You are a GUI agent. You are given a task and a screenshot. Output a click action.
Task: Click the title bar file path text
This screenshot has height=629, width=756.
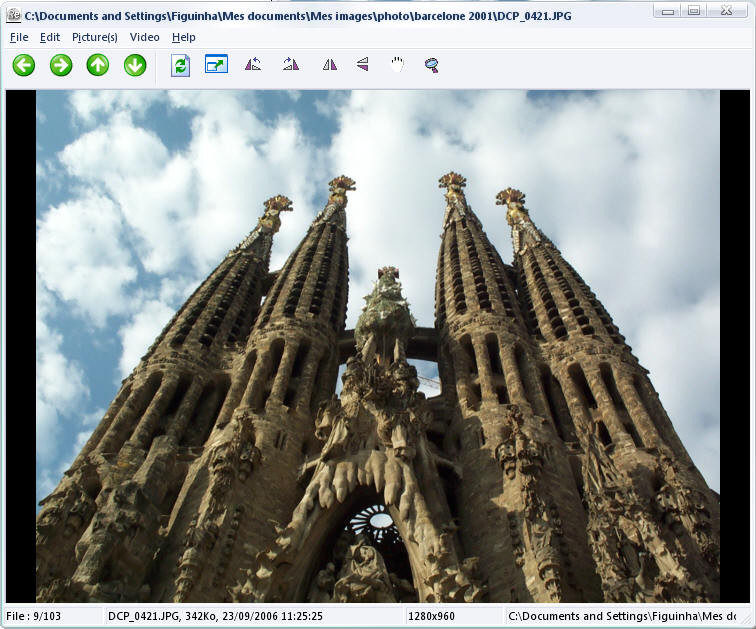(297, 16)
